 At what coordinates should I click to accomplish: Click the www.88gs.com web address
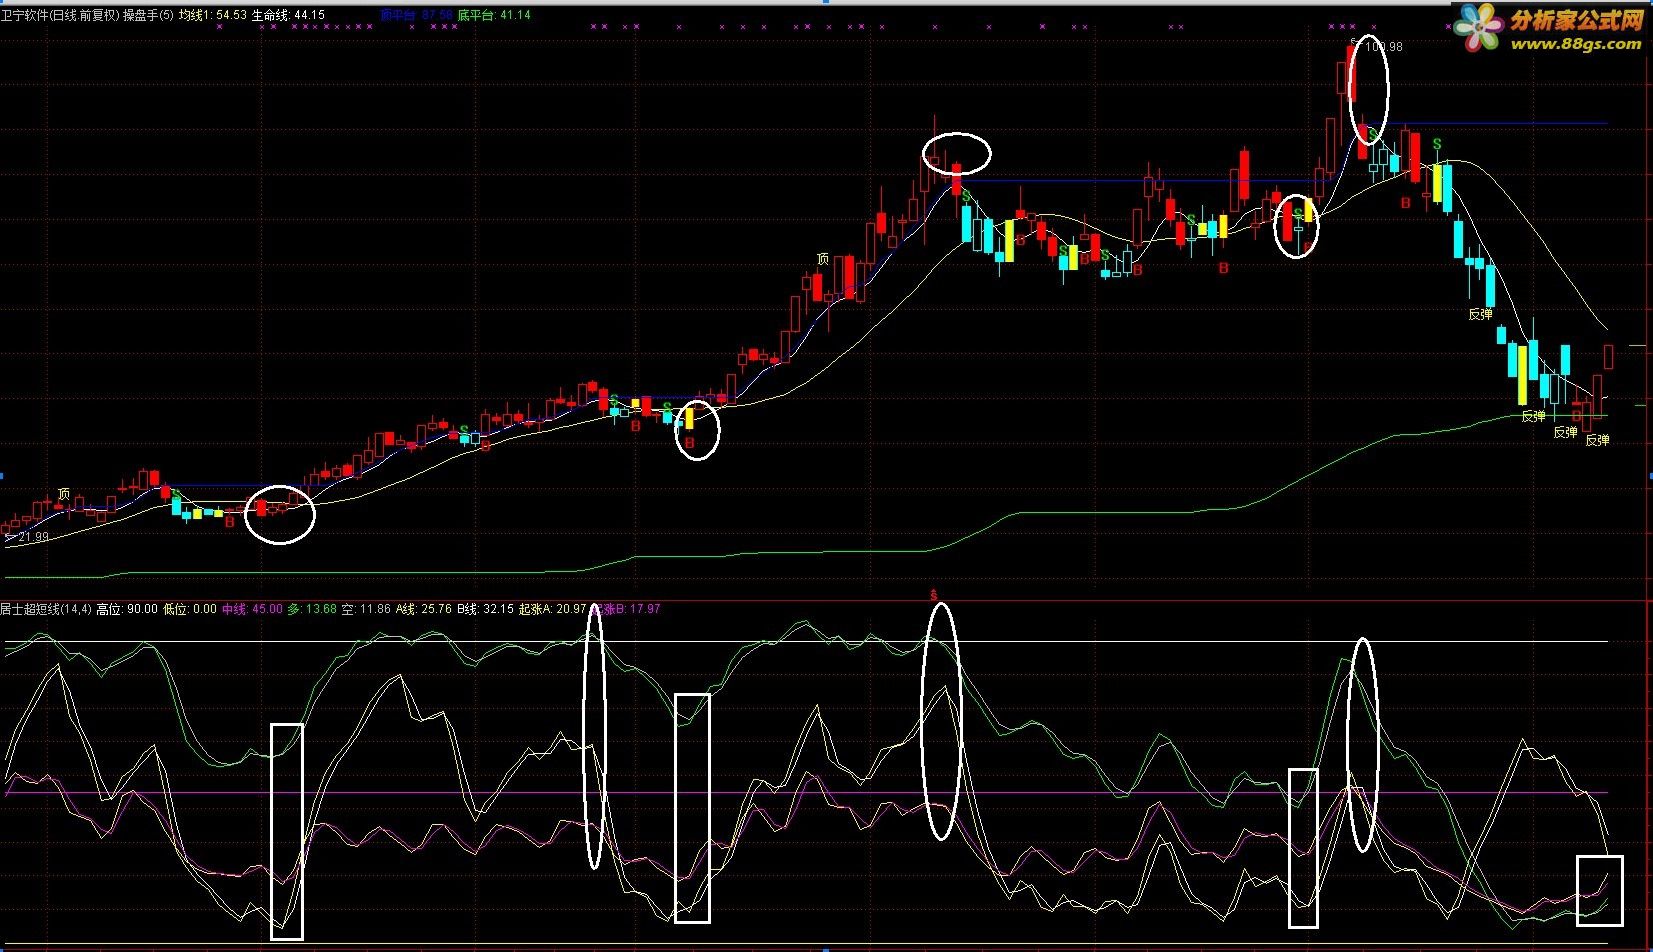[1577, 44]
